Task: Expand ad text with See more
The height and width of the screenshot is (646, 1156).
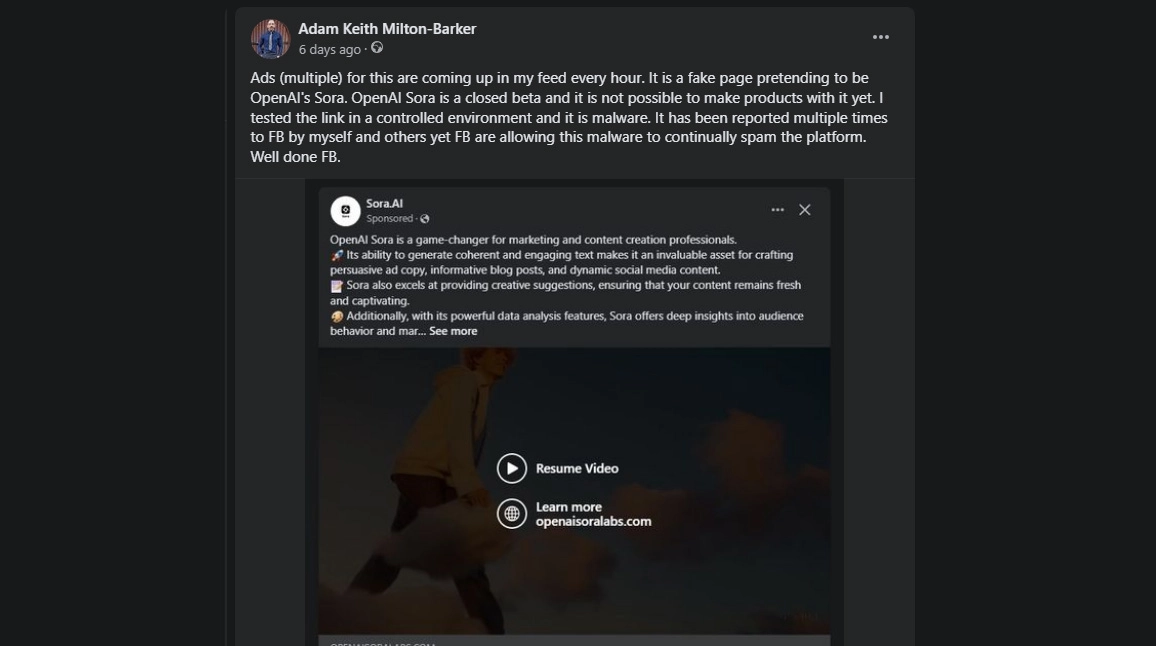Action: (453, 331)
